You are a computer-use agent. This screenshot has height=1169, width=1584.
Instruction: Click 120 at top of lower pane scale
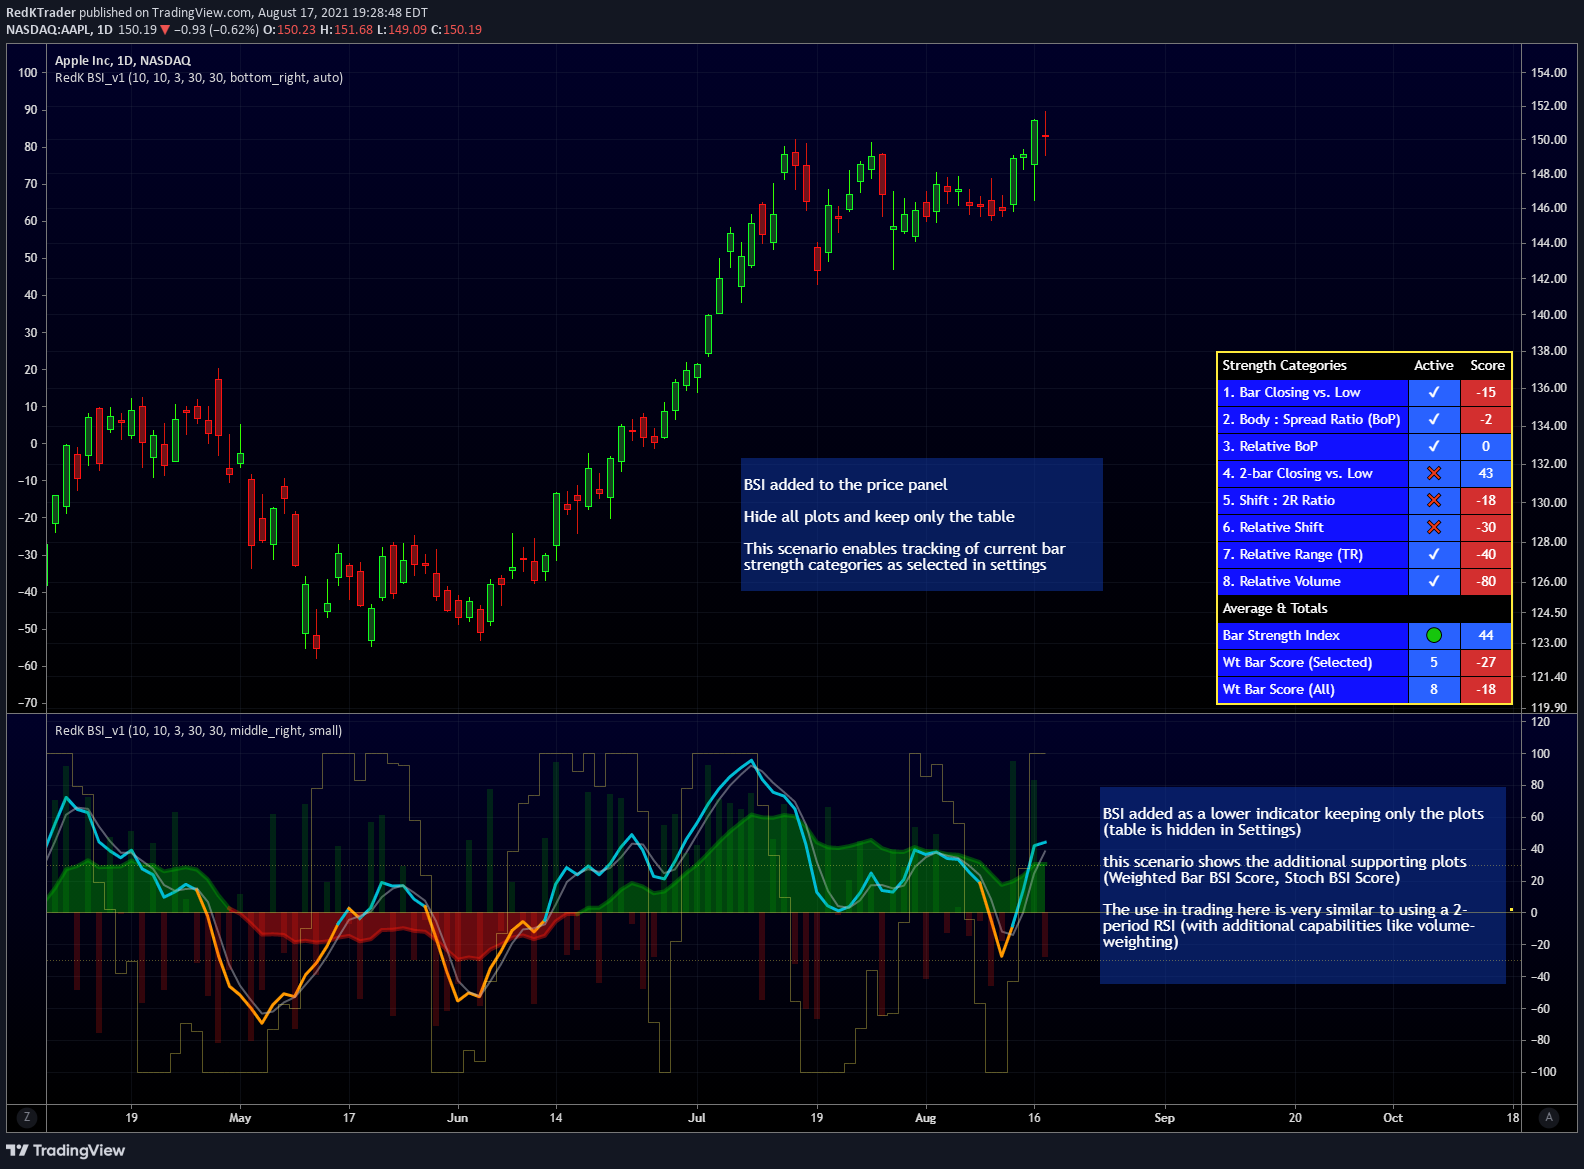[1541, 722]
